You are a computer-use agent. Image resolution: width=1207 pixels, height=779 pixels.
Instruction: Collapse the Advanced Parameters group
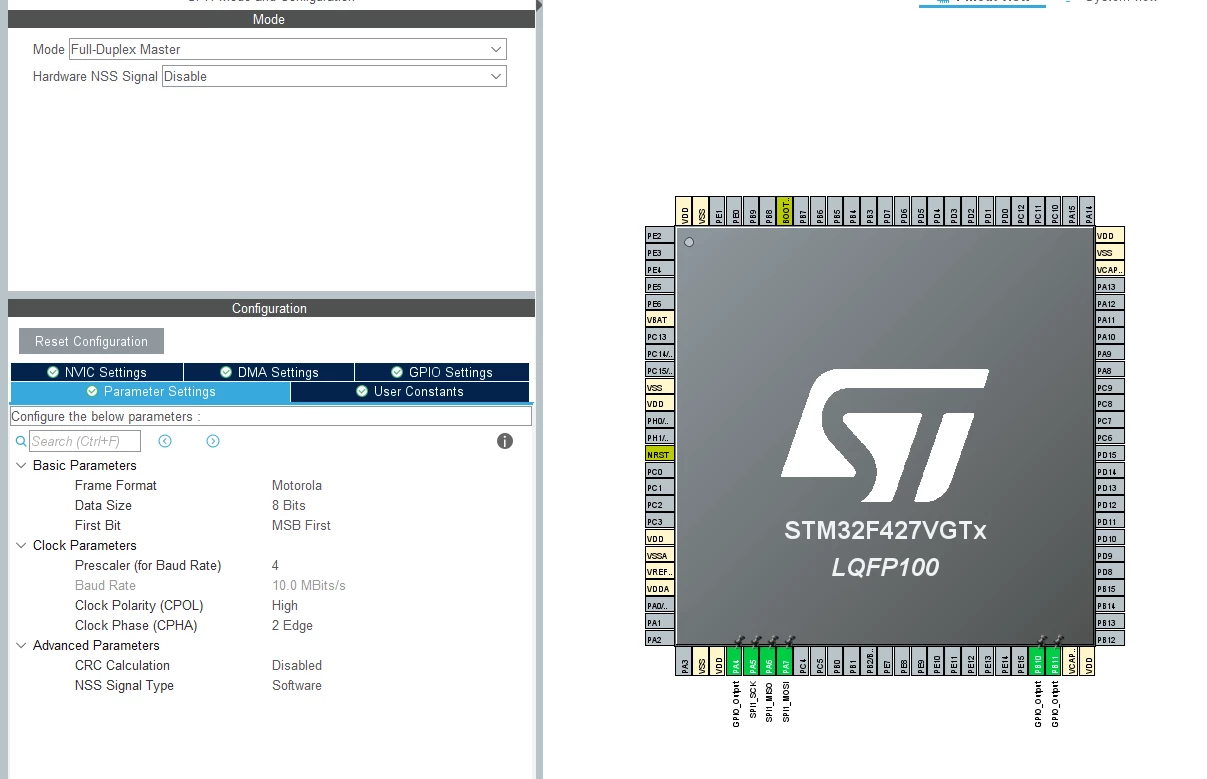click(21, 646)
